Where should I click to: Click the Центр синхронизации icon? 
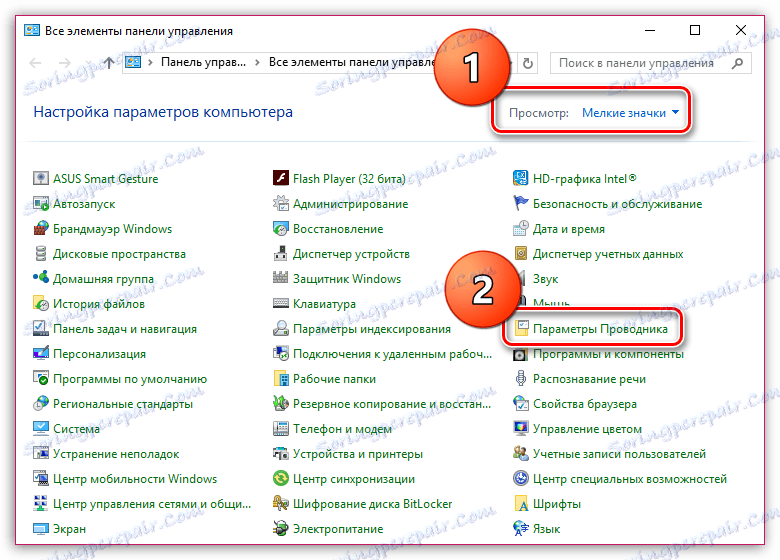pos(281,479)
